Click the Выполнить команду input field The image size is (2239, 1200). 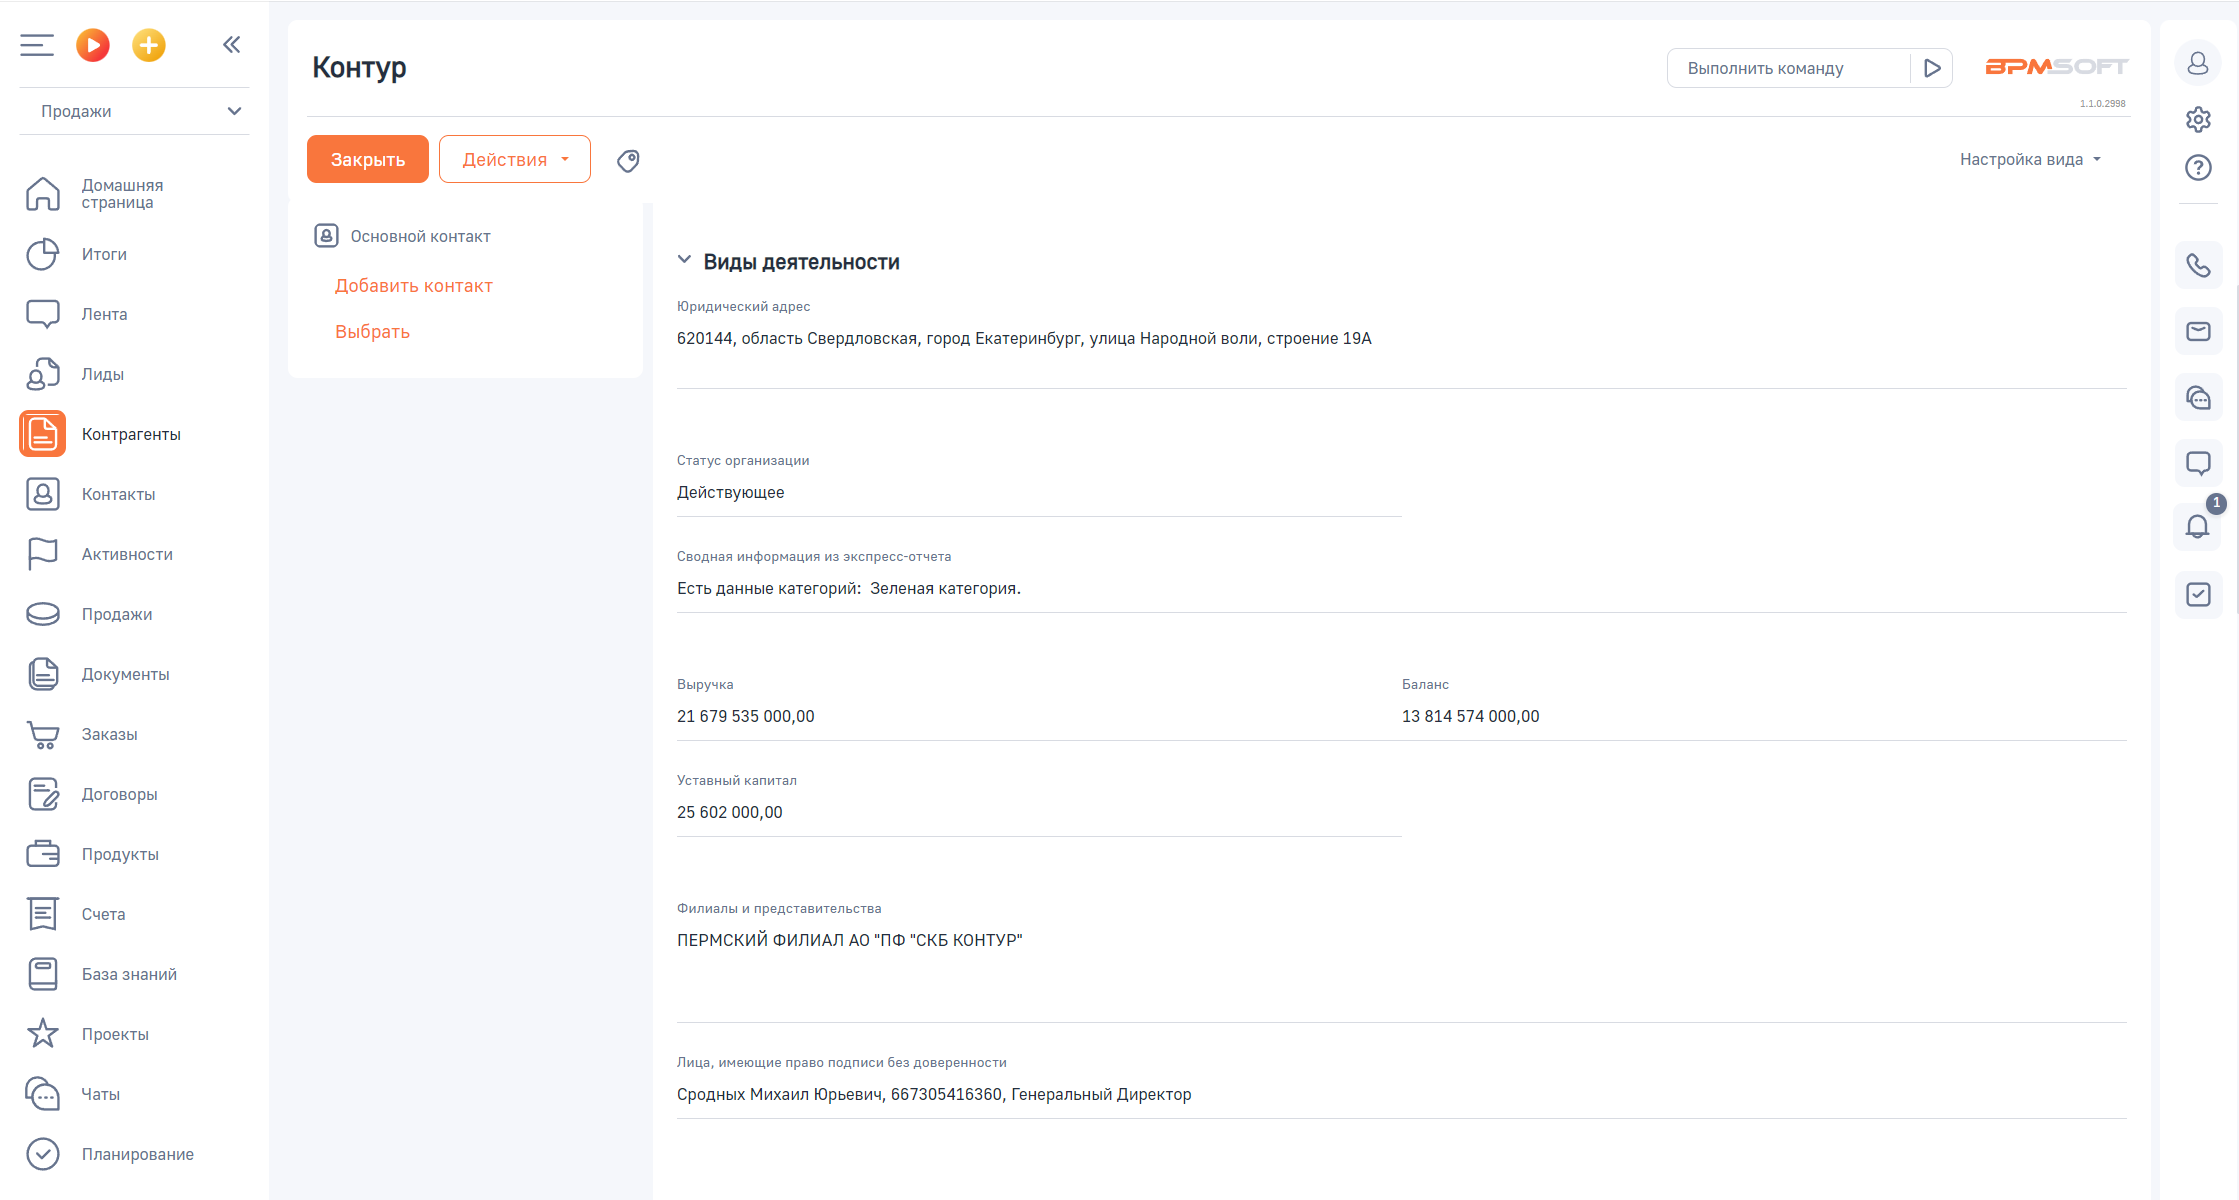pos(1788,68)
